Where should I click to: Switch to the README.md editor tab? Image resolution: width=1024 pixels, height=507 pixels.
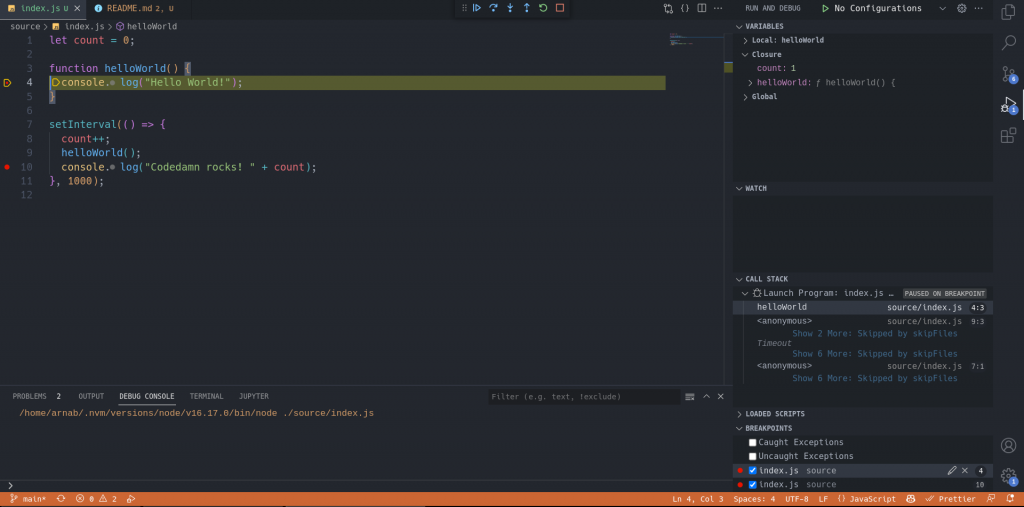[x=133, y=8]
